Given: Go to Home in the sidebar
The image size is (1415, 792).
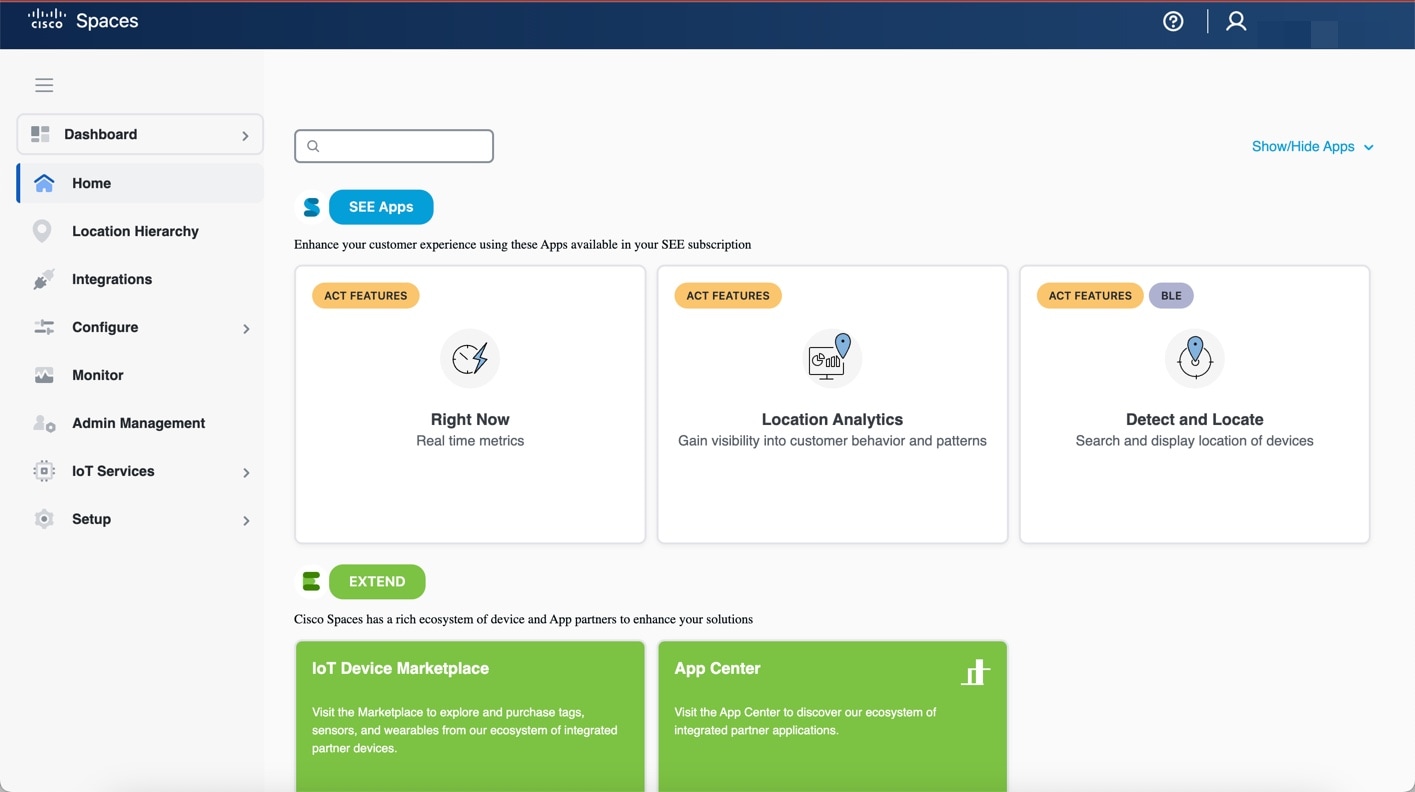Looking at the screenshot, I should pyautogui.click(x=140, y=183).
